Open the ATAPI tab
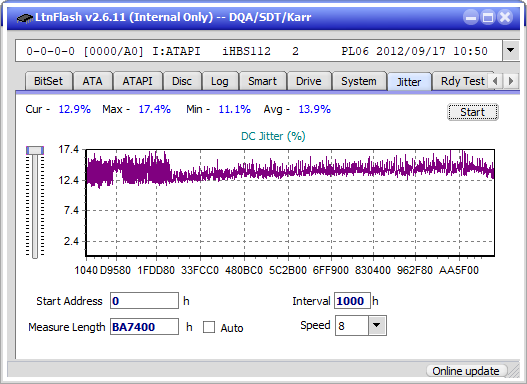This screenshot has width=527, height=384. 137,81
